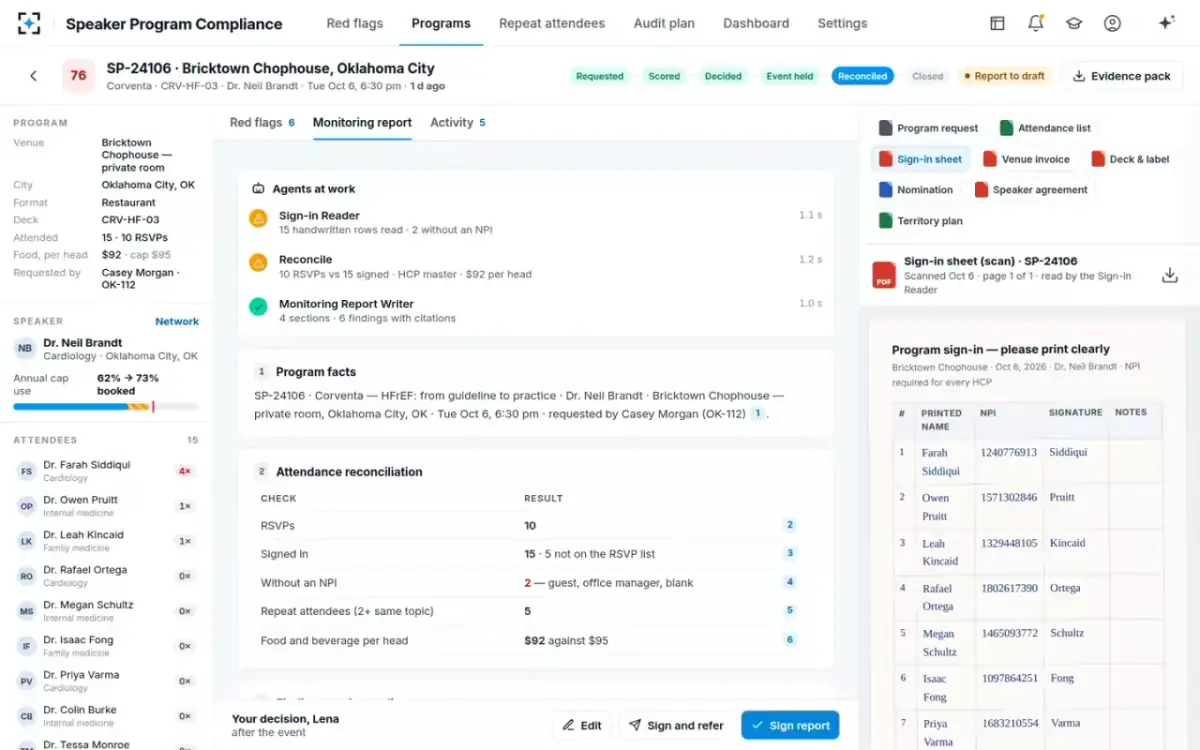The height and width of the screenshot is (750, 1200).
Task: Open the Dashboard navigation
Action: click(x=756, y=23)
